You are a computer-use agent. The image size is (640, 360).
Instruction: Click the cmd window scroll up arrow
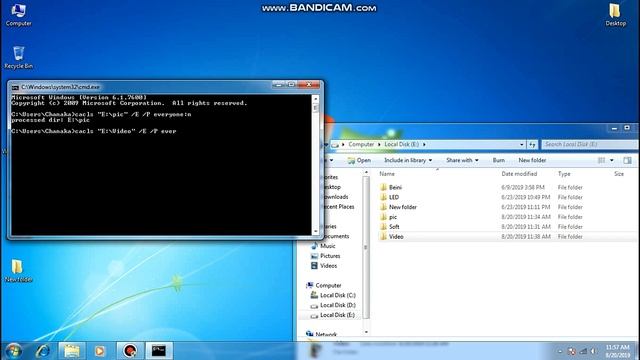click(x=315, y=99)
